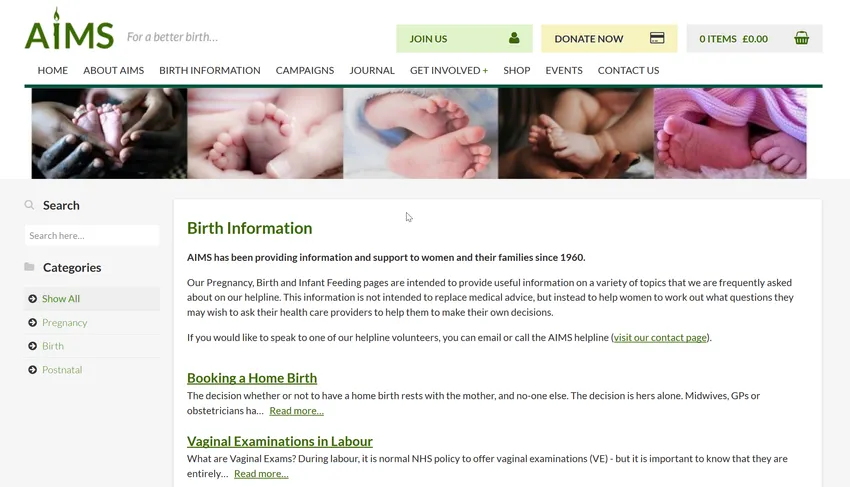The width and height of the screenshot is (850, 487).
Task: Click the Birth Information heading
Action: tap(249, 228)
